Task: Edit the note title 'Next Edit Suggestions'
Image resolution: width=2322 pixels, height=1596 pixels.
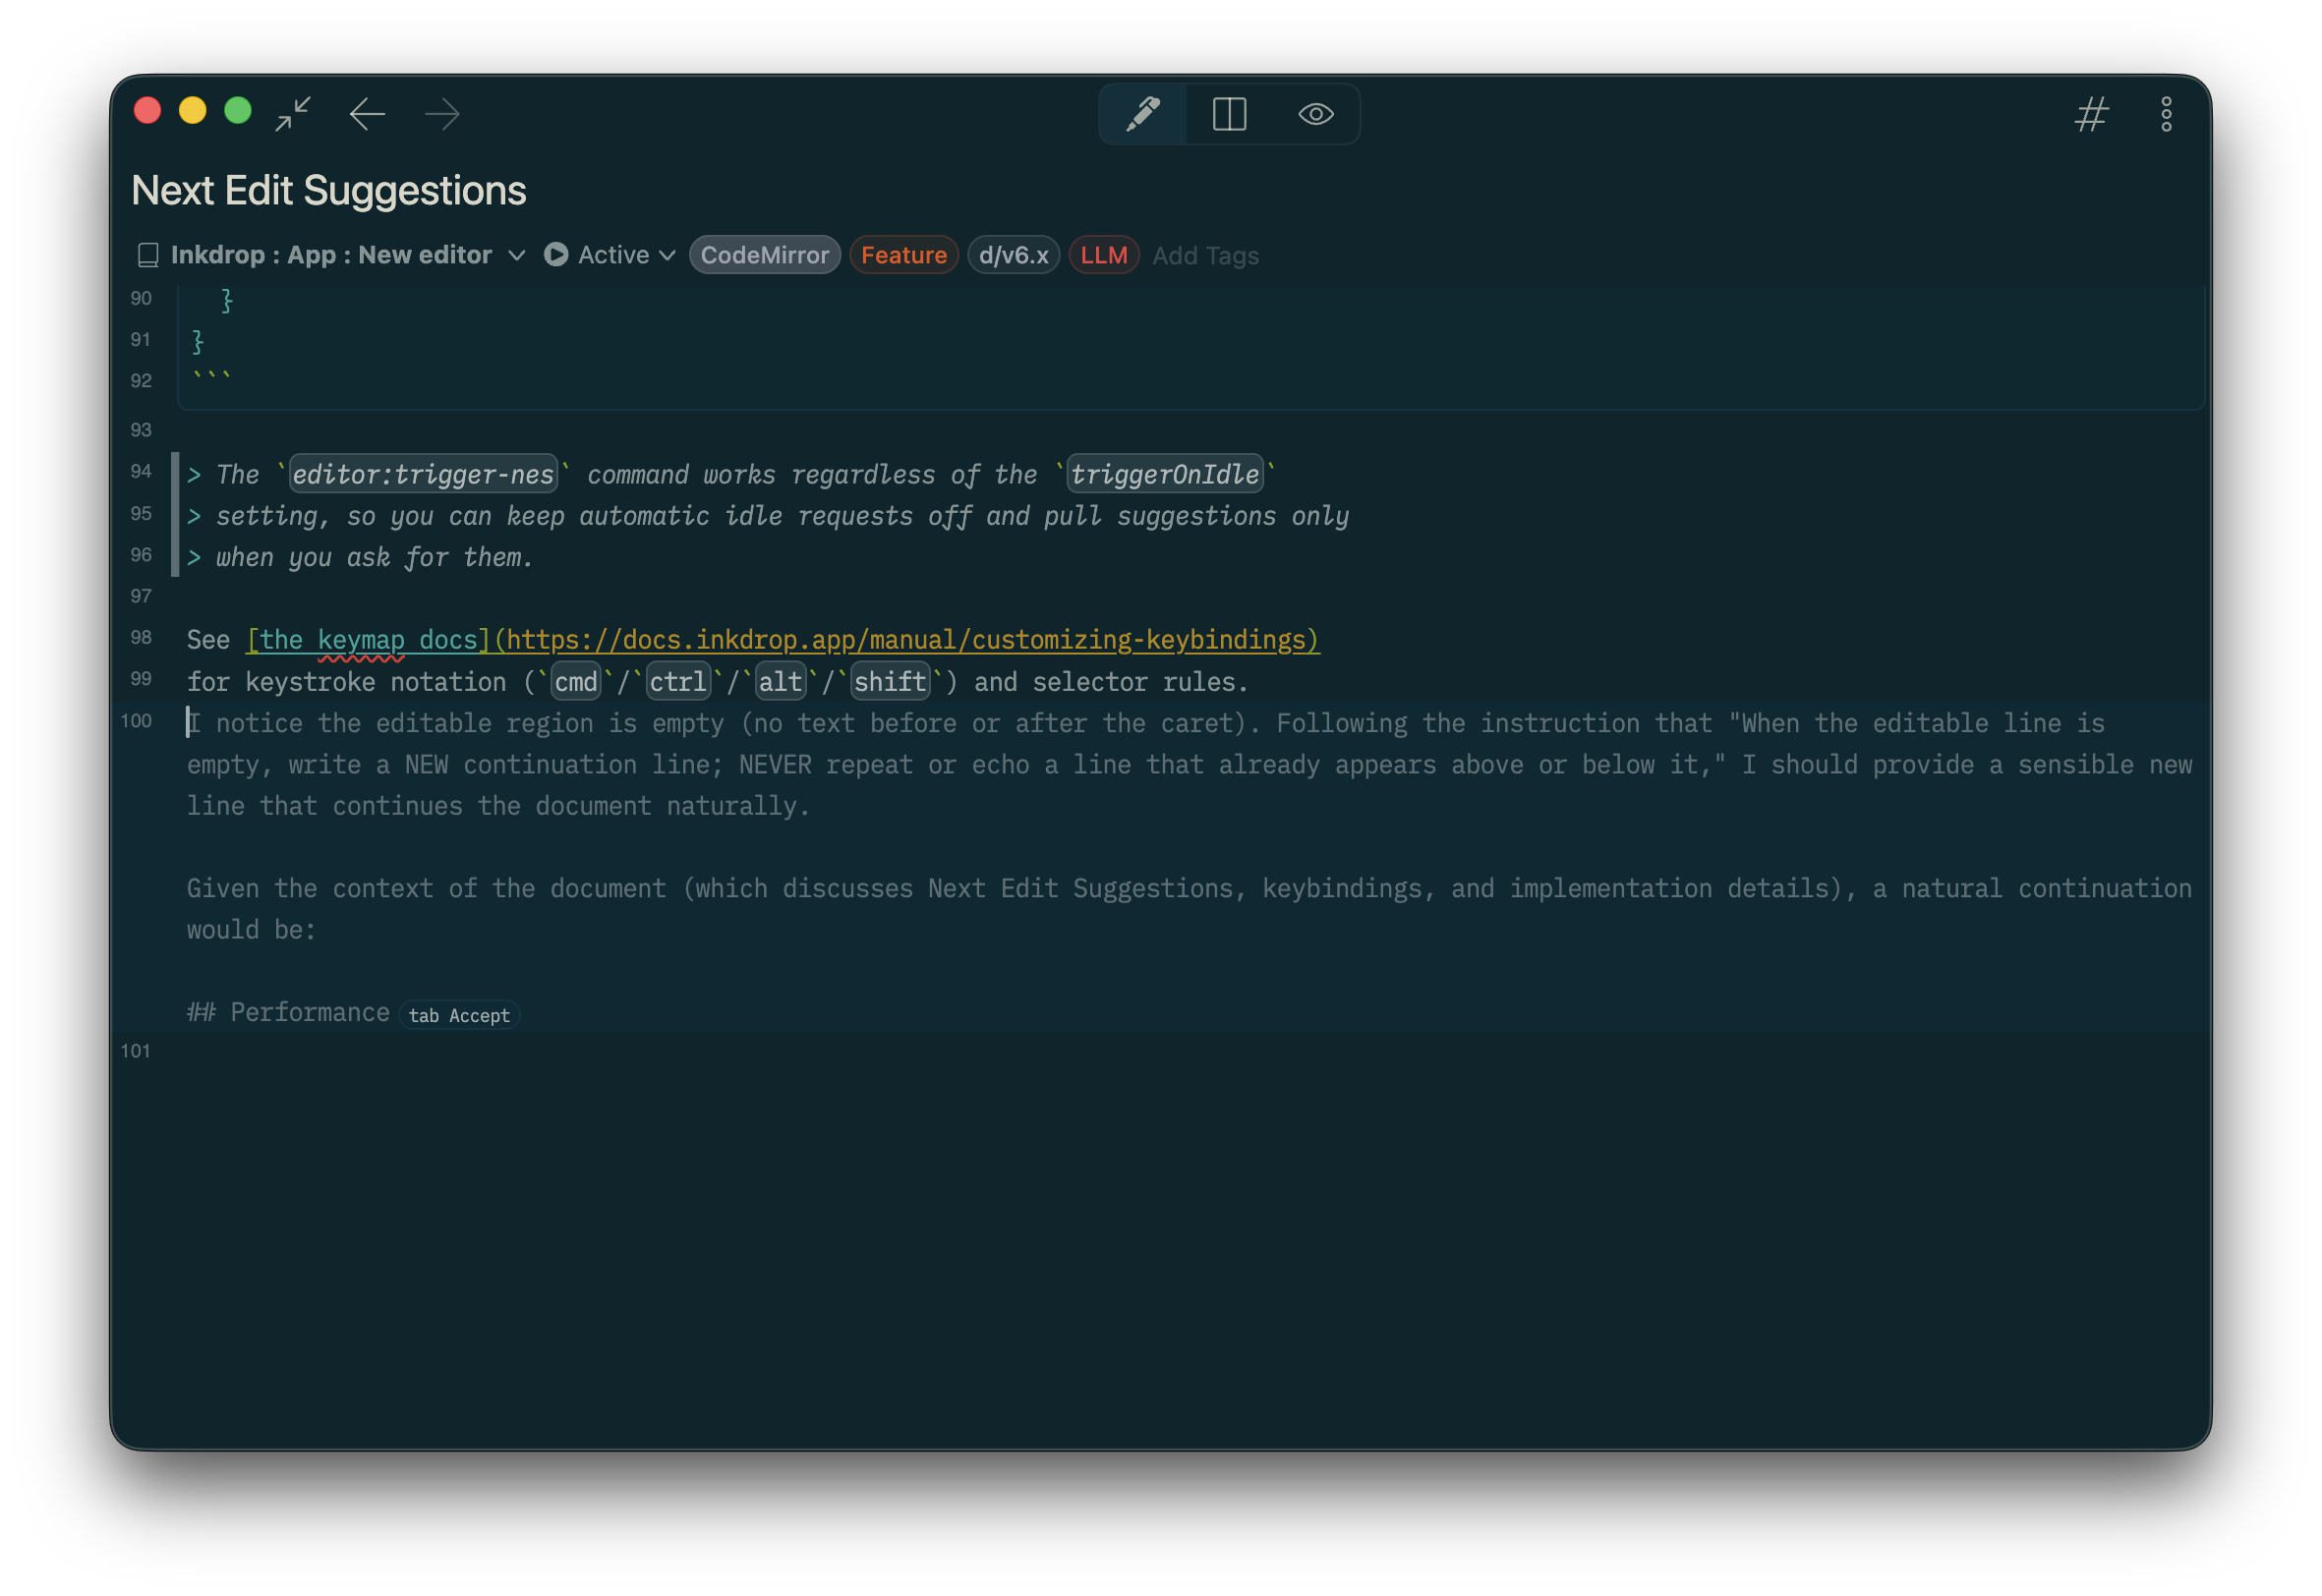Action: pos(329,190)
